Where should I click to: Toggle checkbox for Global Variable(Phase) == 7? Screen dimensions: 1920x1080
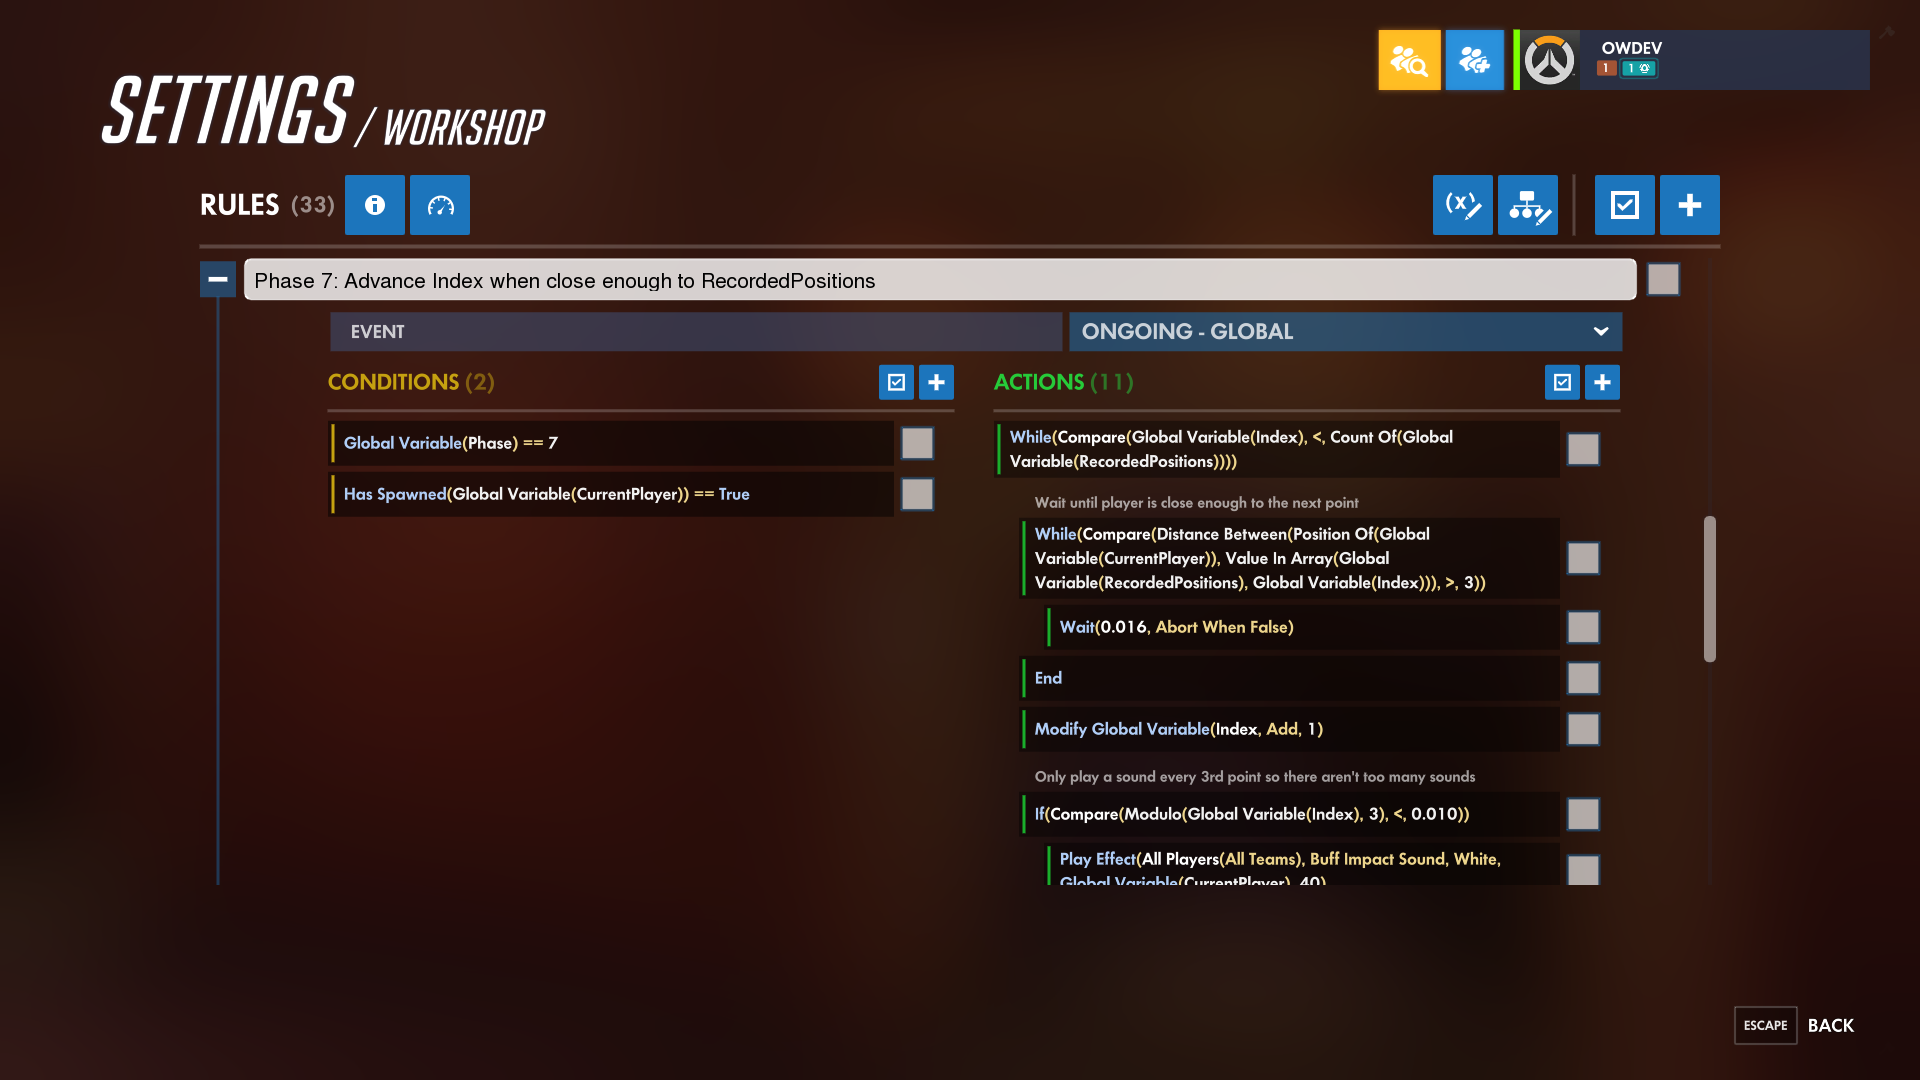917,443
